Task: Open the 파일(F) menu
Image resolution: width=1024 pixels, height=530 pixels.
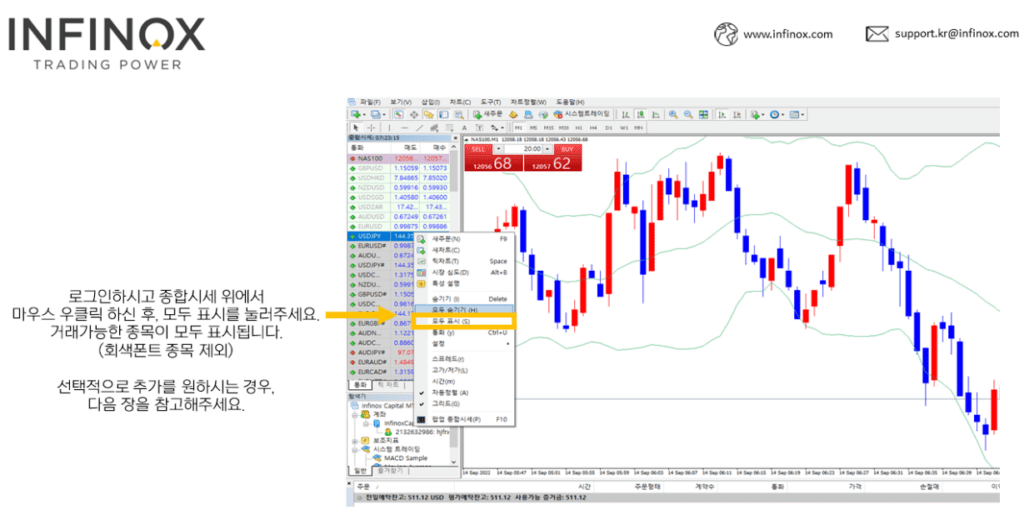Action: (x=370, y=102)
